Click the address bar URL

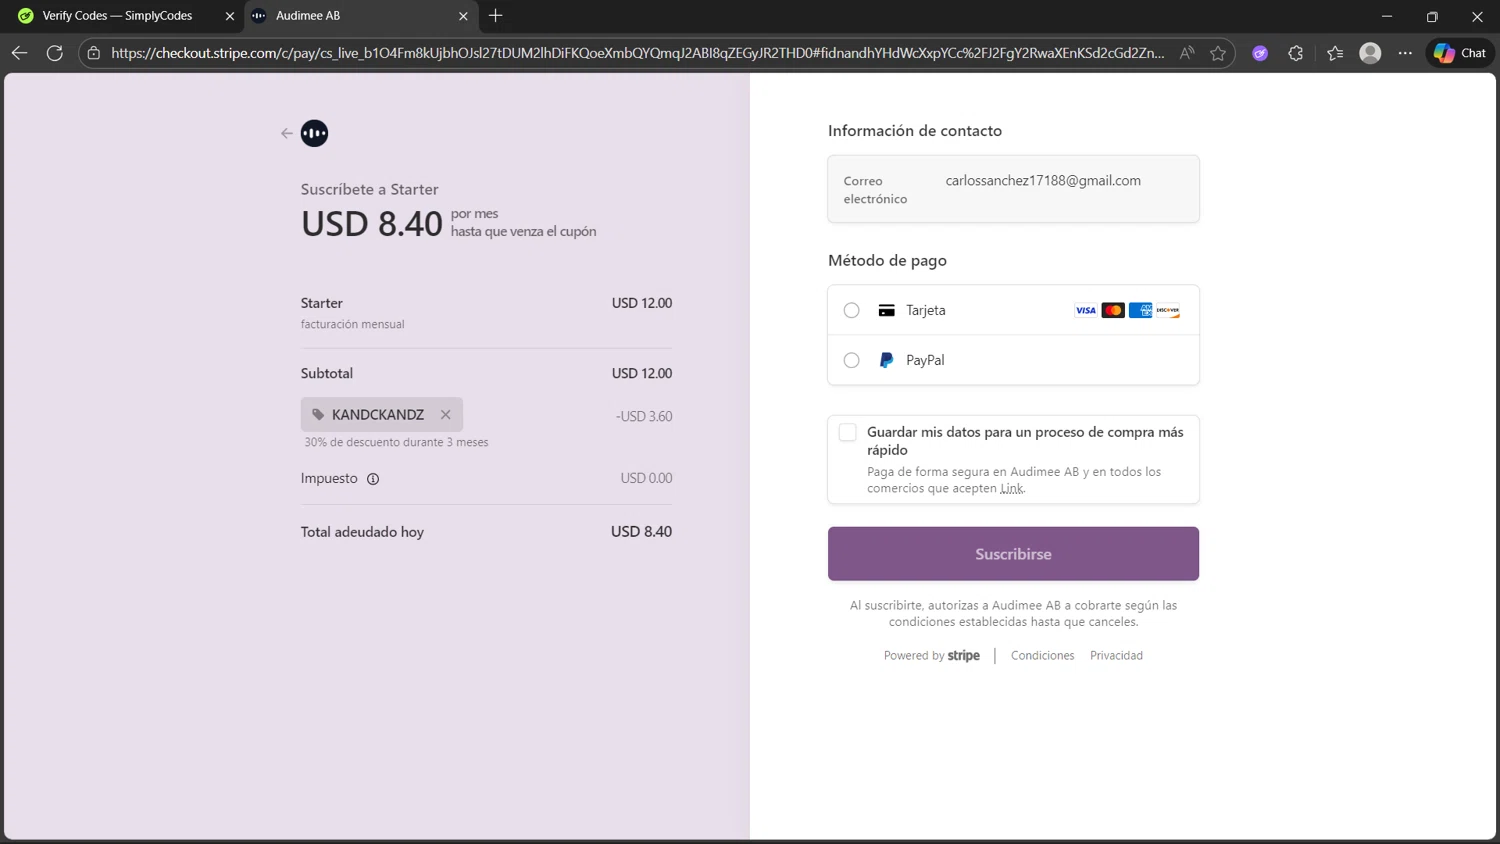click(637, 53)
